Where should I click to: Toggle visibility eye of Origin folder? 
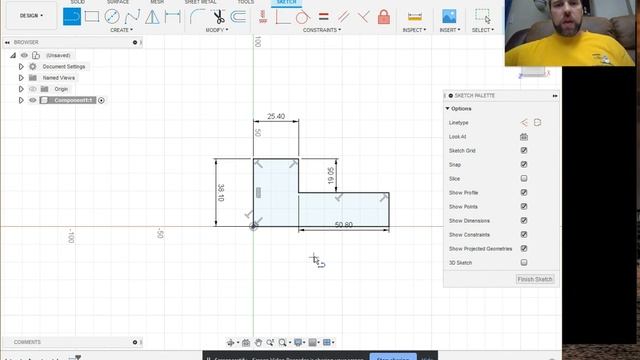pos(33,89)
